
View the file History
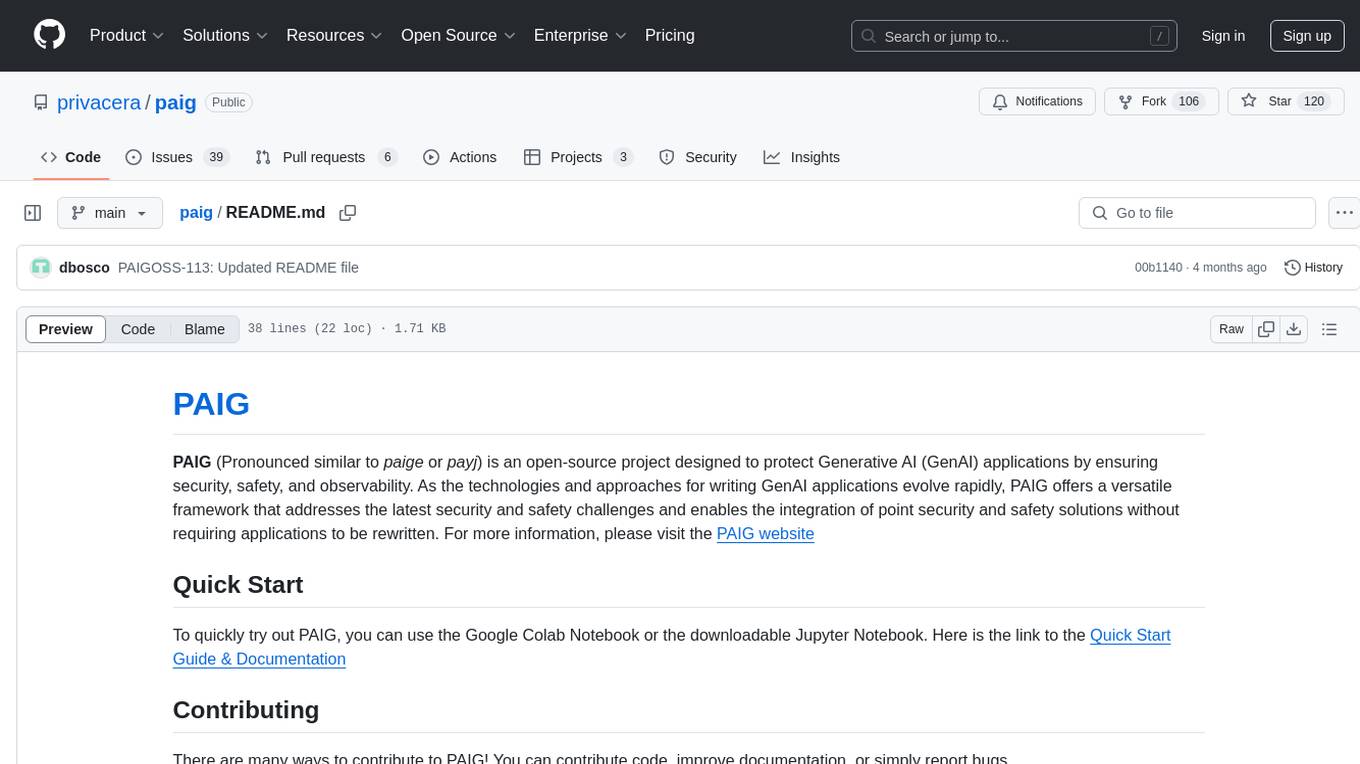pos(1313,267)
